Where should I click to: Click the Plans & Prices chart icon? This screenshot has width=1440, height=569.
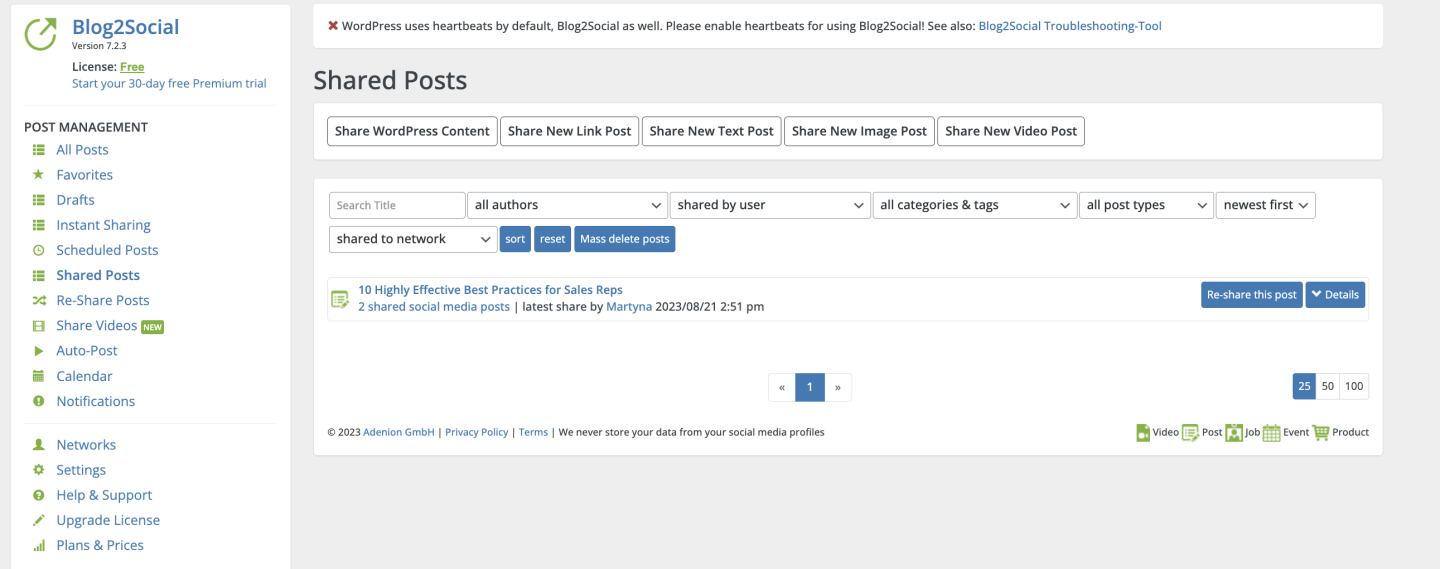(x=39, y=545)
